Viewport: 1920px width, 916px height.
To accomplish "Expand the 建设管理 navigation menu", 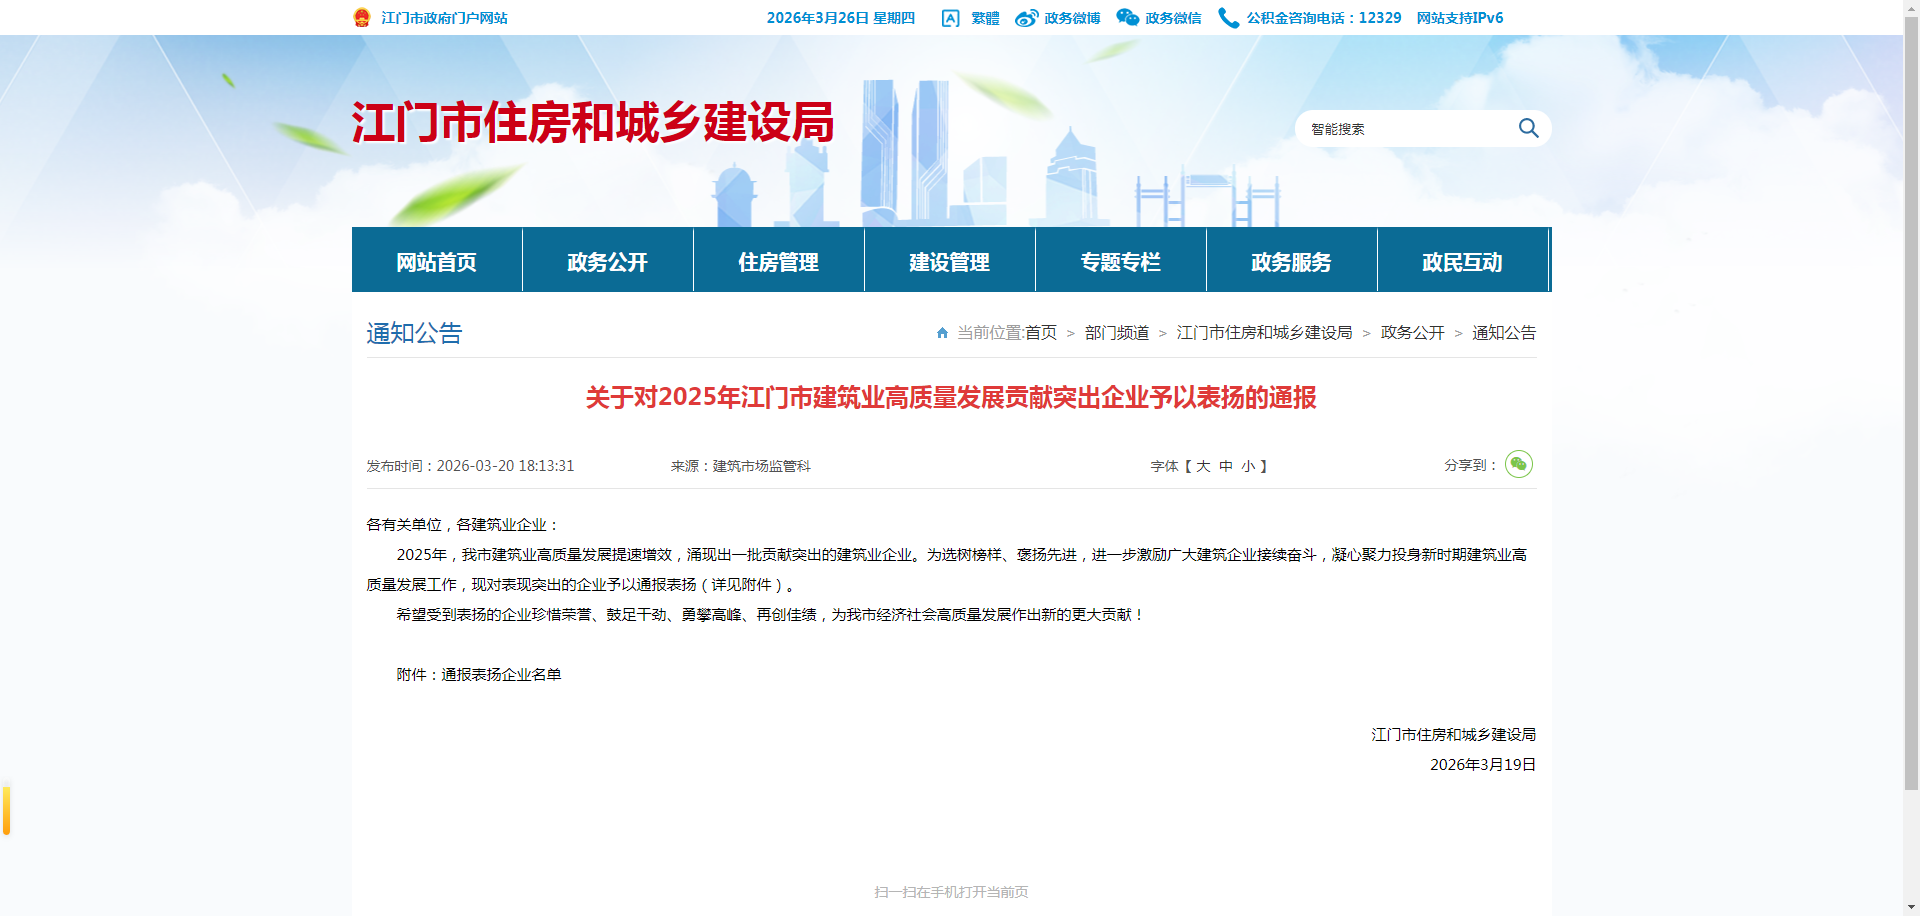I will (949, 261).
